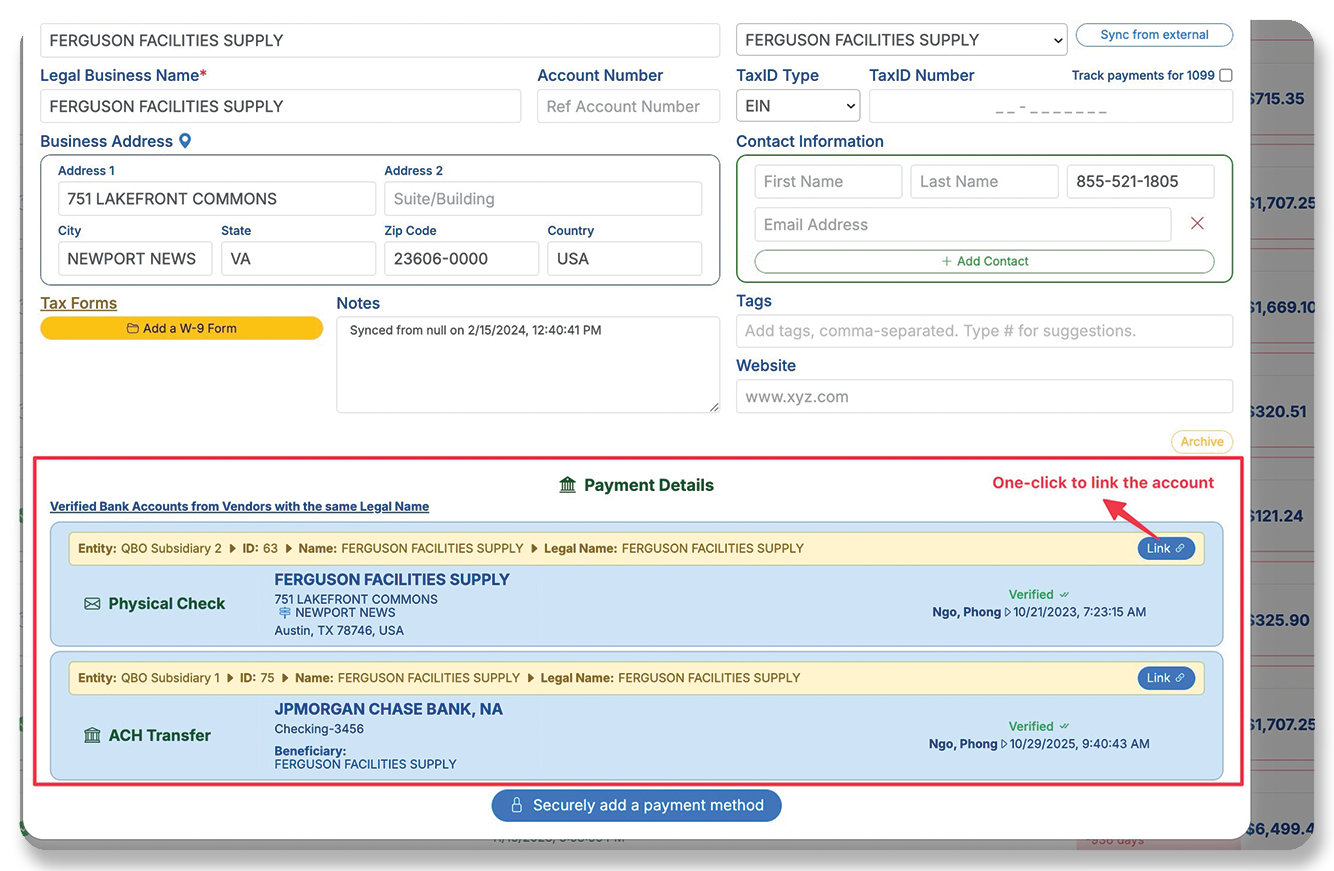Focus the Ref Account Number field
Screen dimensions: 1334x871
pos(629,106)
